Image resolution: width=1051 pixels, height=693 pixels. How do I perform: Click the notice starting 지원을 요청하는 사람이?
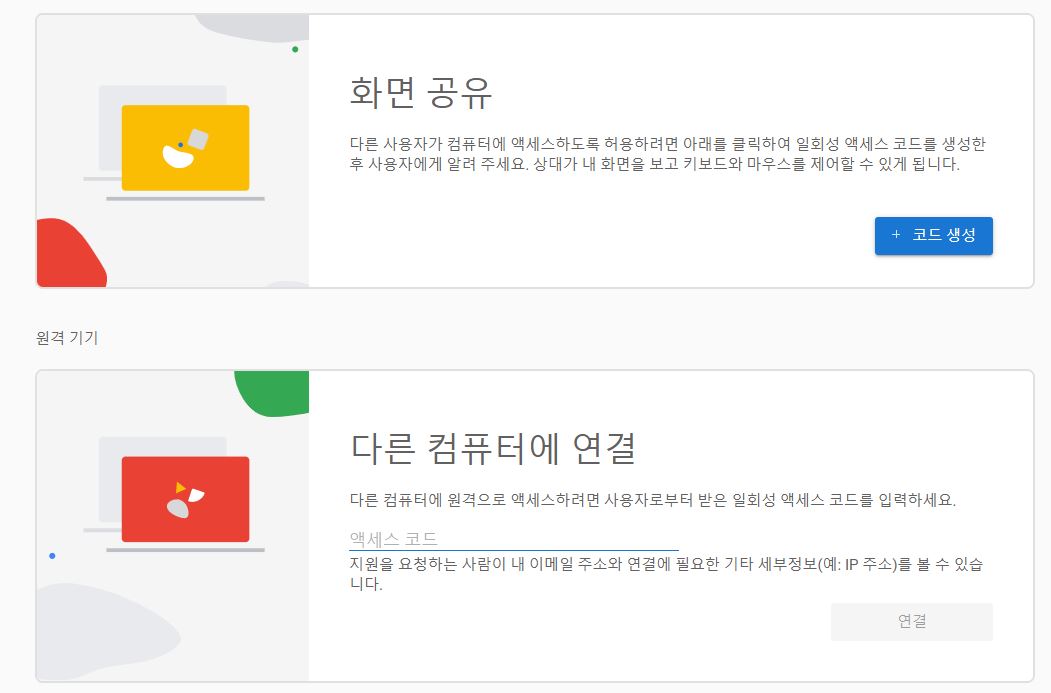(666, 574)
